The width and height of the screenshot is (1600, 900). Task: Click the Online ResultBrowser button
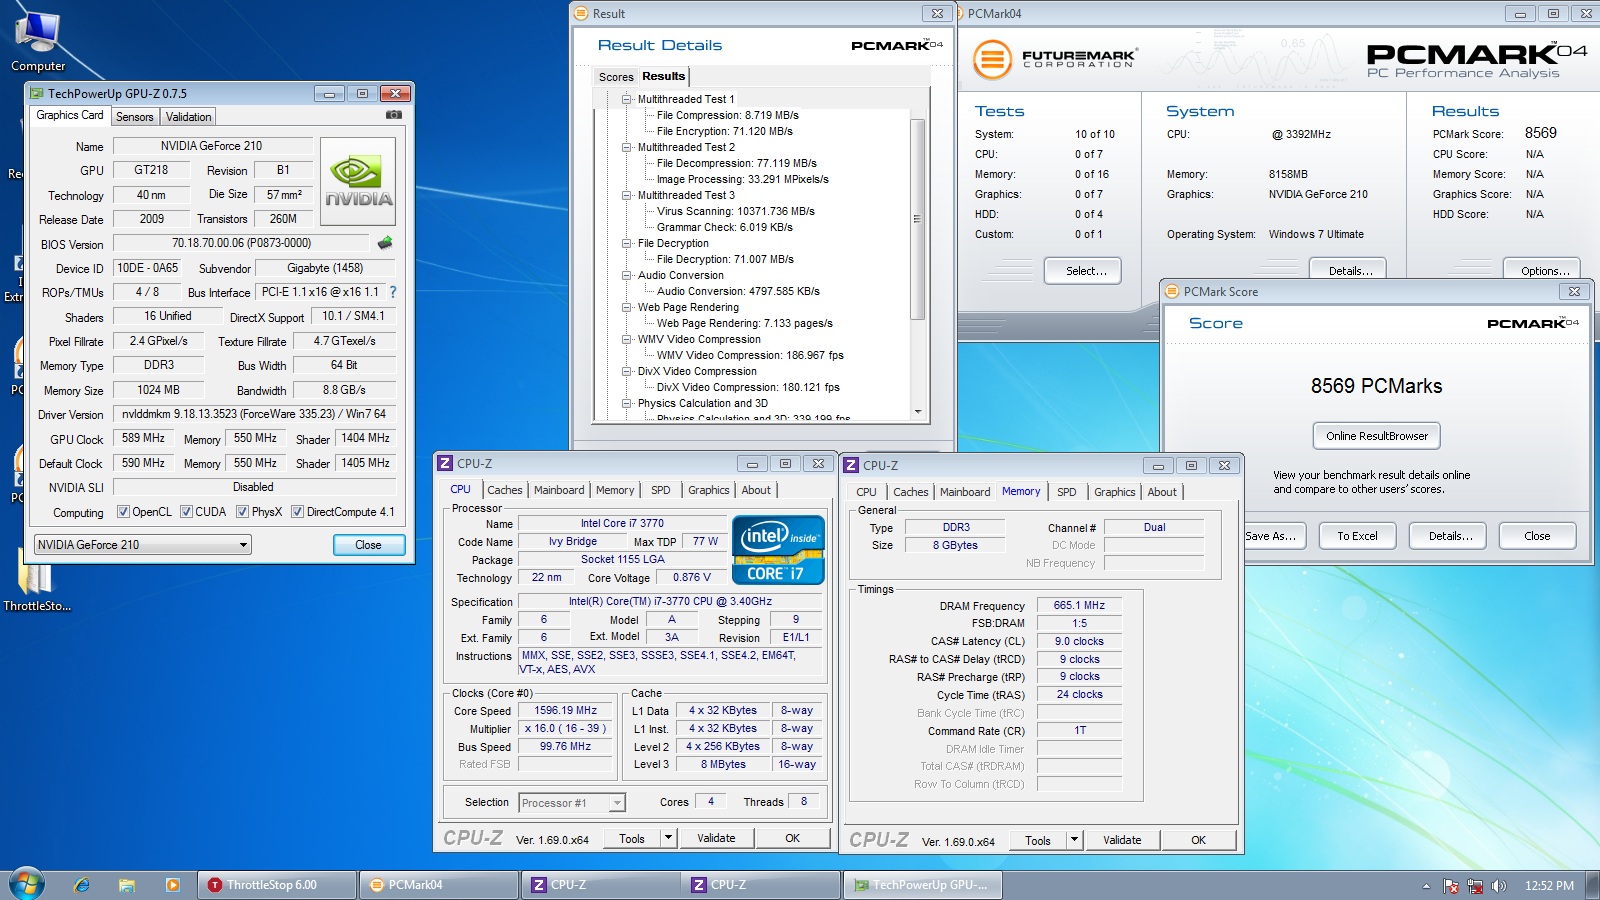click(1377, 436)
